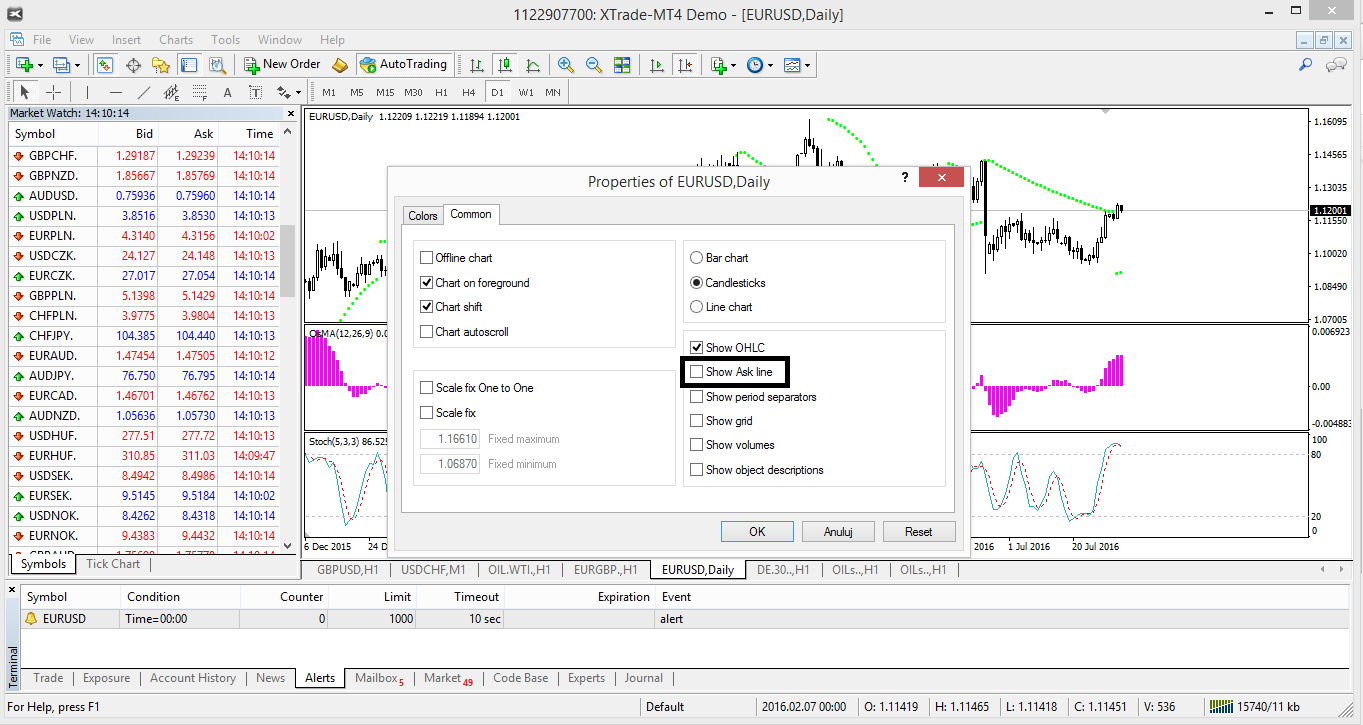Tile chart windows icon
The image size is (1363, 725).
click(622, 65)
